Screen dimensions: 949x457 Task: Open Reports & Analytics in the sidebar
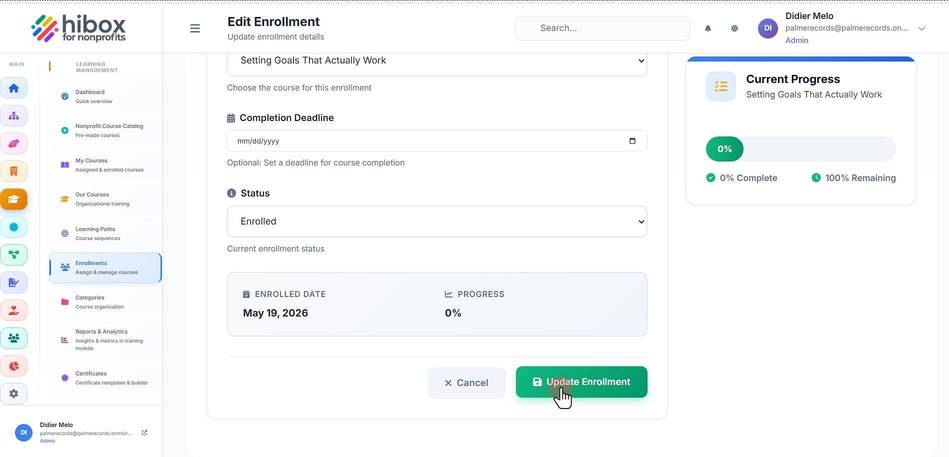point(105,340)
